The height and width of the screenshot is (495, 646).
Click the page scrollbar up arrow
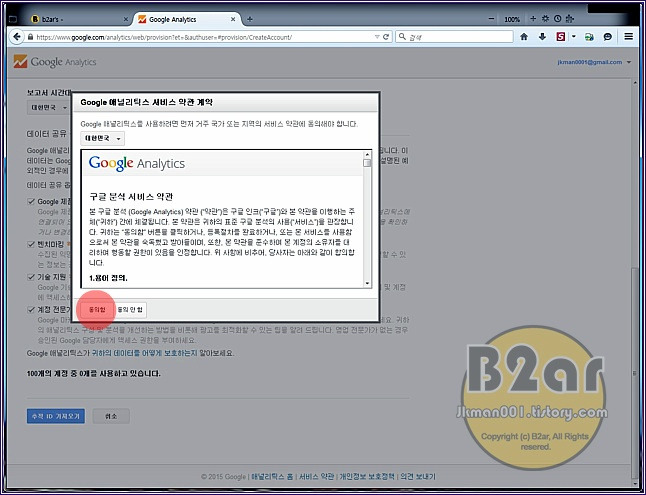point(635,83)
